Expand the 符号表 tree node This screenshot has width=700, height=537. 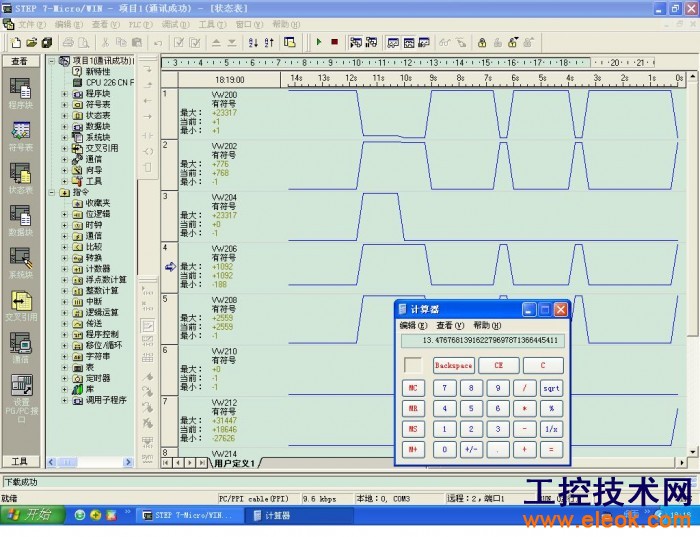(64, 104)
